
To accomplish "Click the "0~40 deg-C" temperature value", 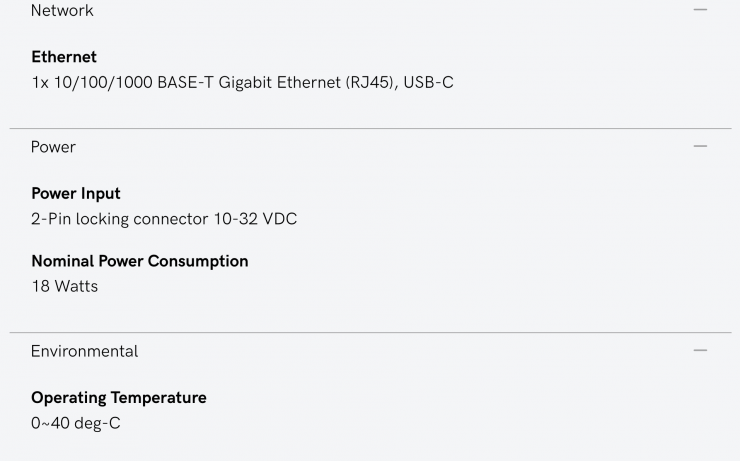I will click(76, 422).
